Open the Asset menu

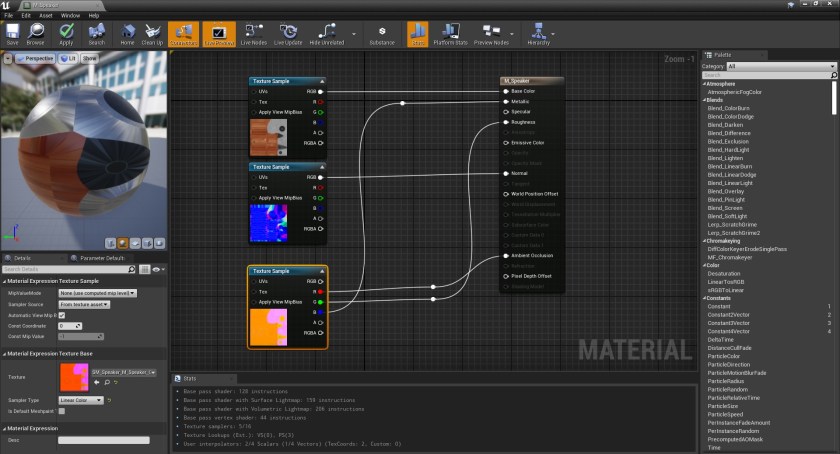[x=45, y=16]
